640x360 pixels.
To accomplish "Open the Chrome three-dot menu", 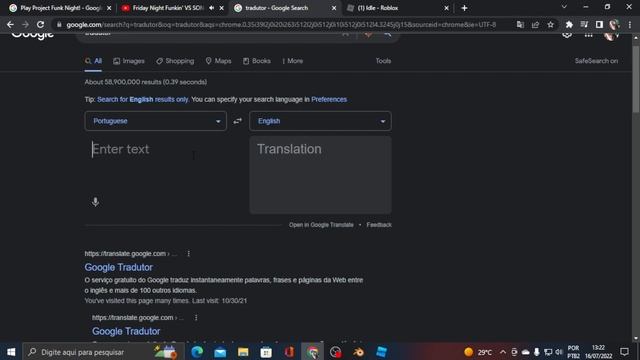I will pos(630,24).
